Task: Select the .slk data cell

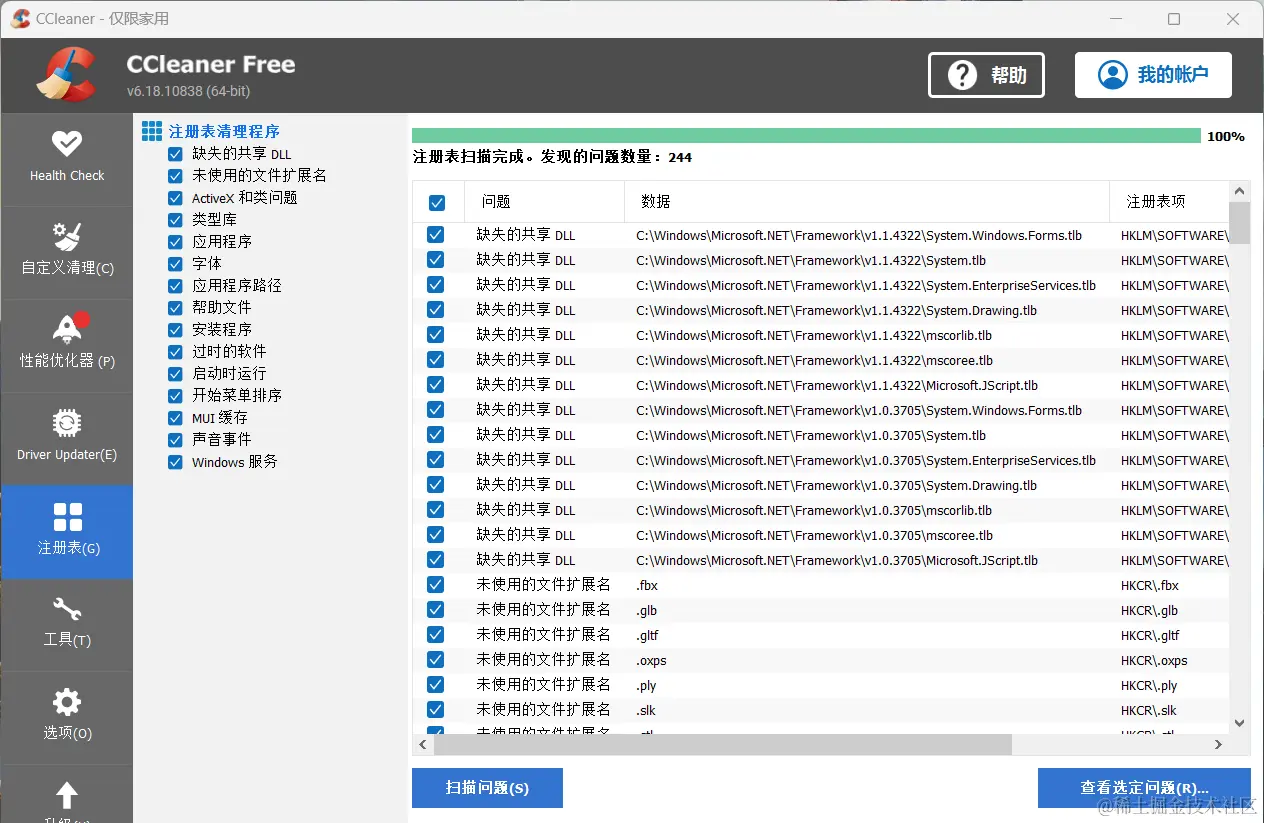Action: click(x=646, y=710)
